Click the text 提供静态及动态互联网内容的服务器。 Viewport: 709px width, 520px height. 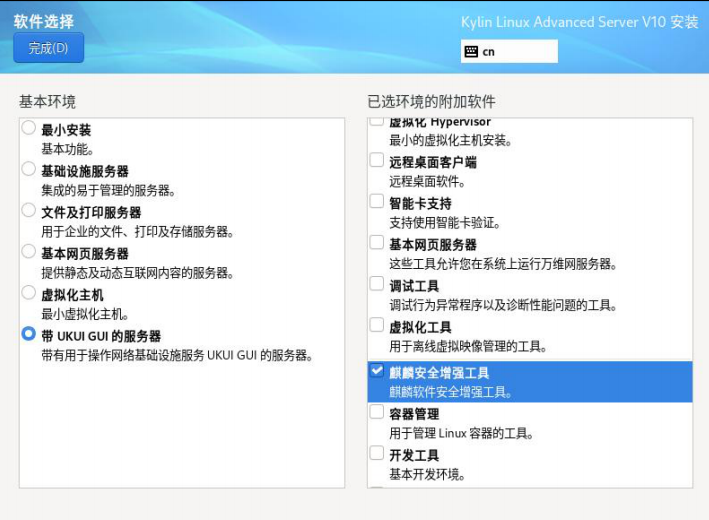point(137,273)
